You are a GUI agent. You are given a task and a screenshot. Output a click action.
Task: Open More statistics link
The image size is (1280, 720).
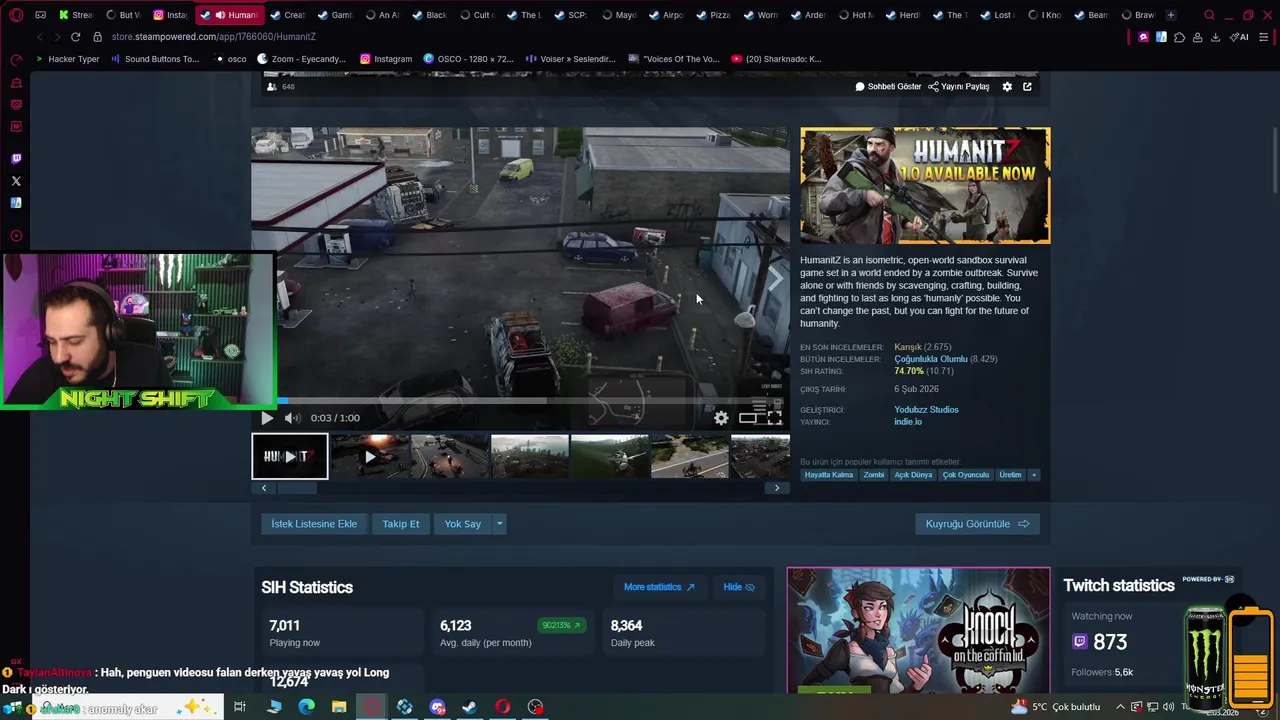[x=658, y=587]
